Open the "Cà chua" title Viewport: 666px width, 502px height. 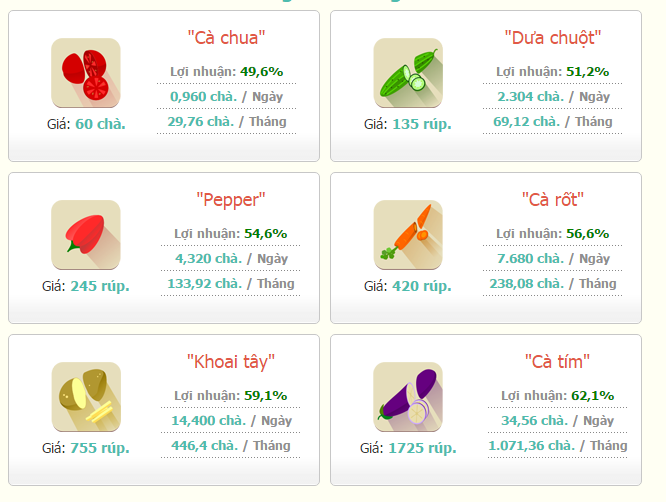click(226, 38)
